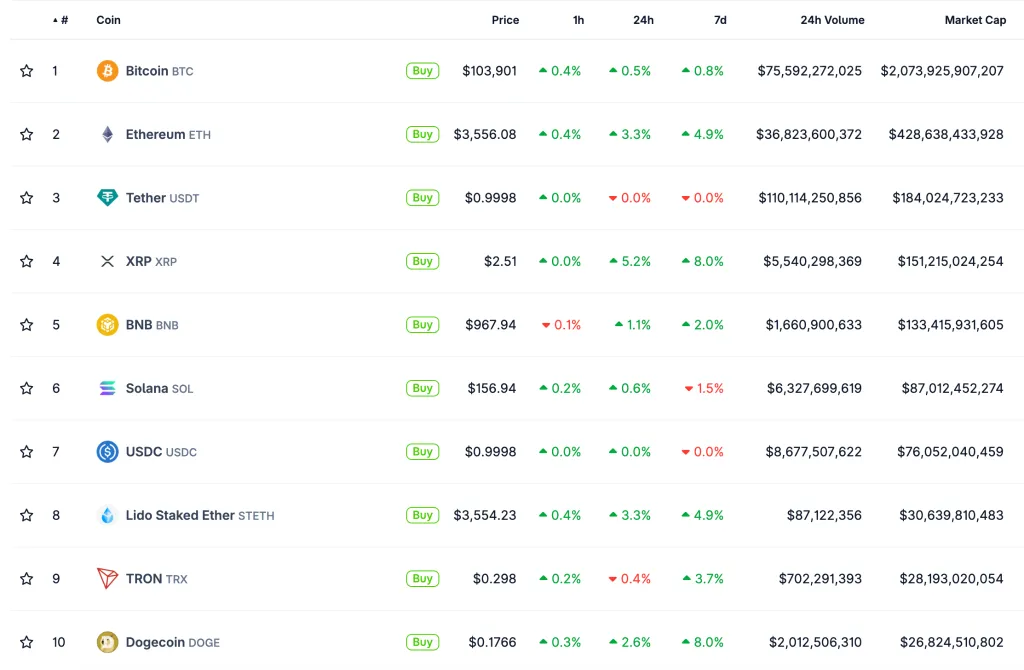
Task: Favorite Dogecoin with its star
Action: (27, 642)
